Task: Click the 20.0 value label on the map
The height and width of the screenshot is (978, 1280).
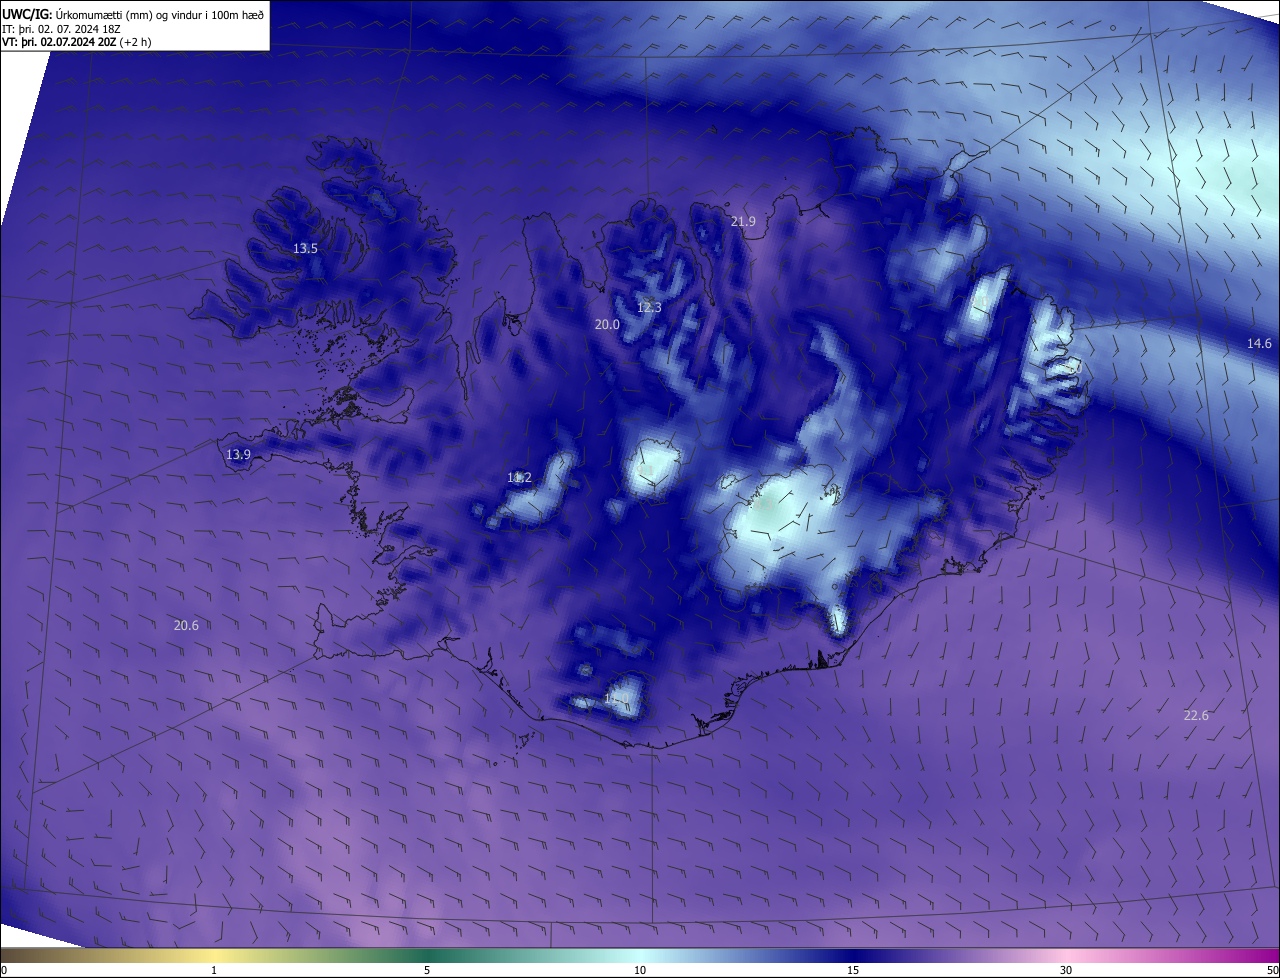Action: 607,324
